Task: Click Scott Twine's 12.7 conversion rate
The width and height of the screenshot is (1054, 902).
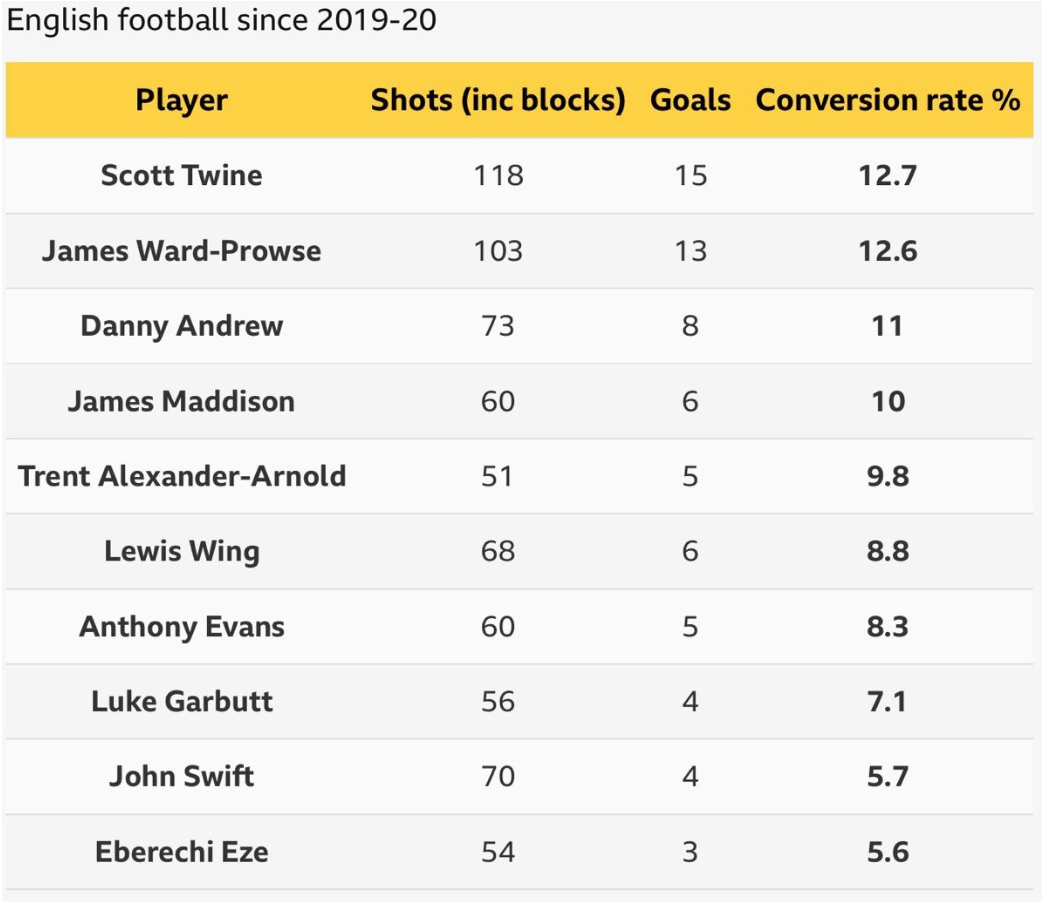Action: tap(888, 175)
